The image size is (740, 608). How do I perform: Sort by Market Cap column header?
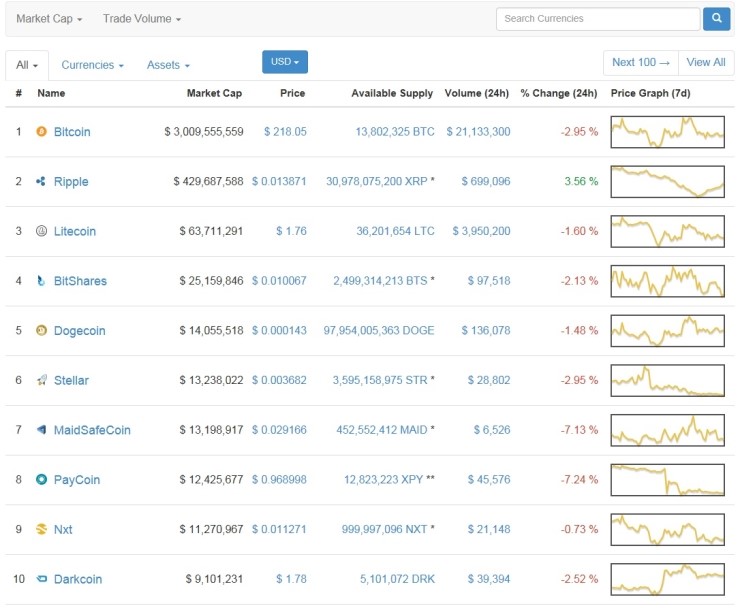point(214,93)
